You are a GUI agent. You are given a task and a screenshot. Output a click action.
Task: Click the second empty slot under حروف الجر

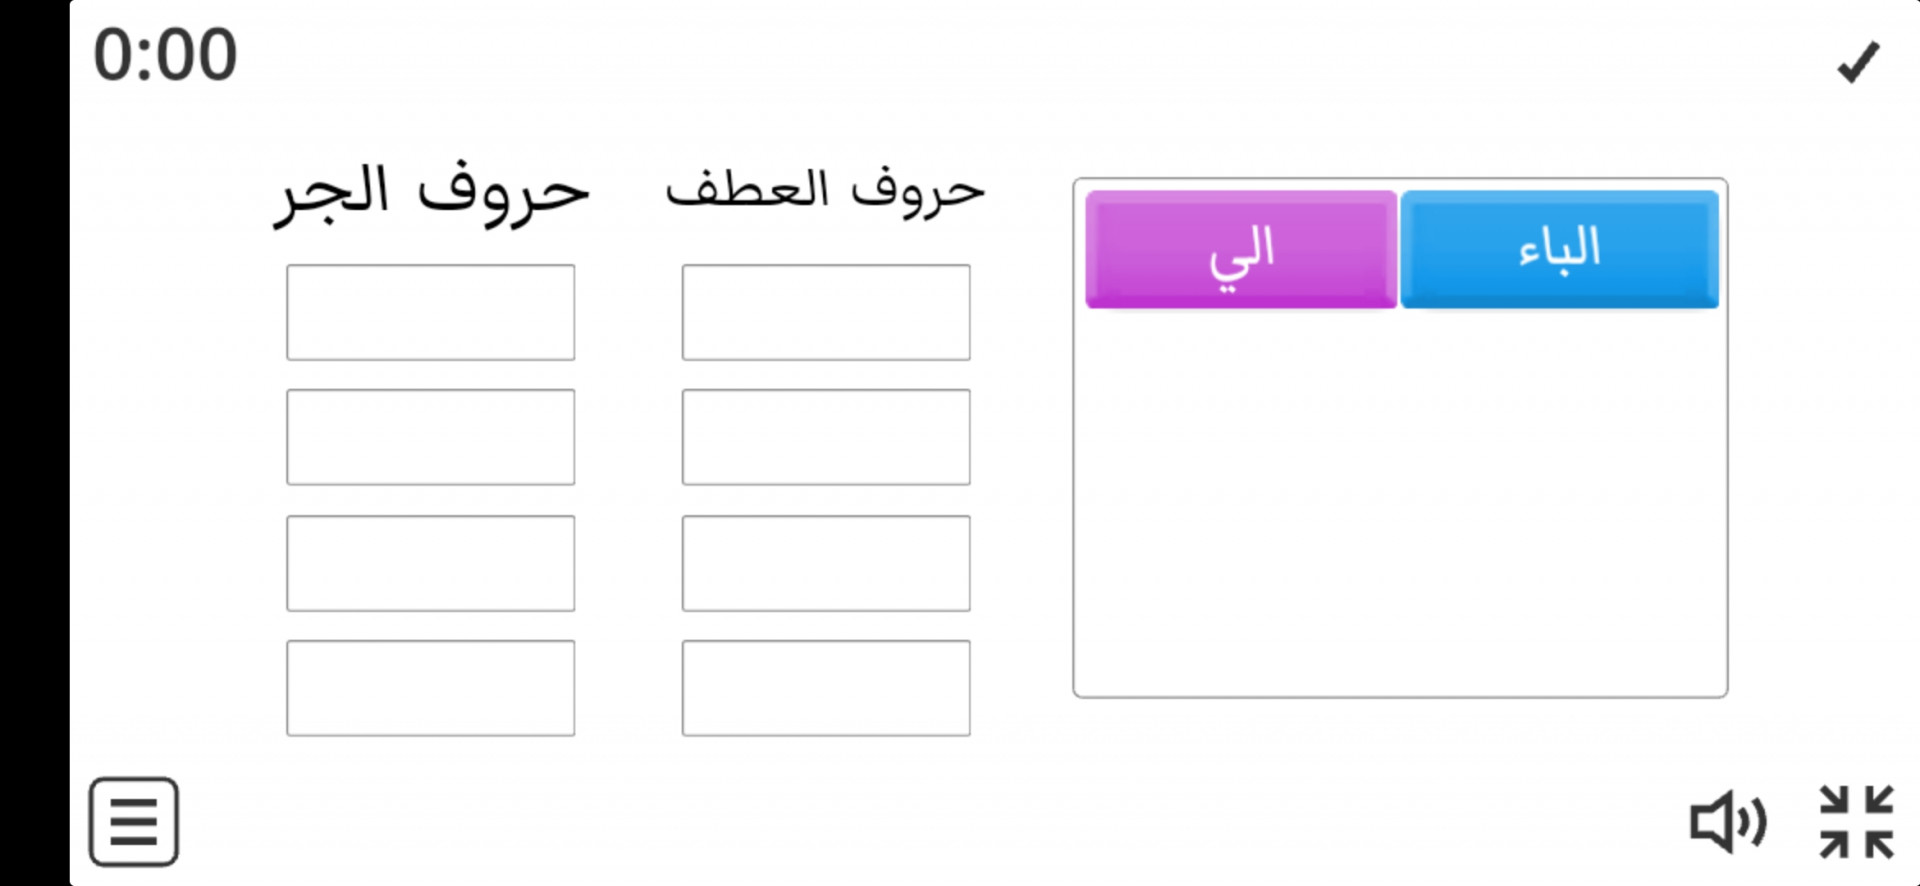[431, 437]
